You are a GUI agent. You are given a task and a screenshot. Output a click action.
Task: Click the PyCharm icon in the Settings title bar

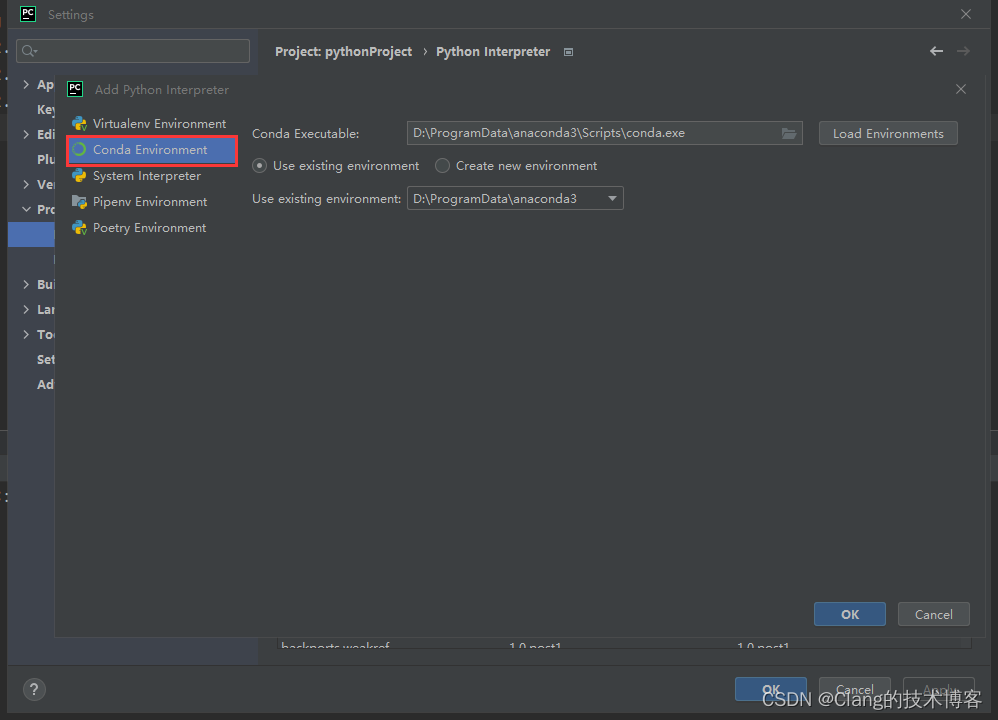coord(28,14)
